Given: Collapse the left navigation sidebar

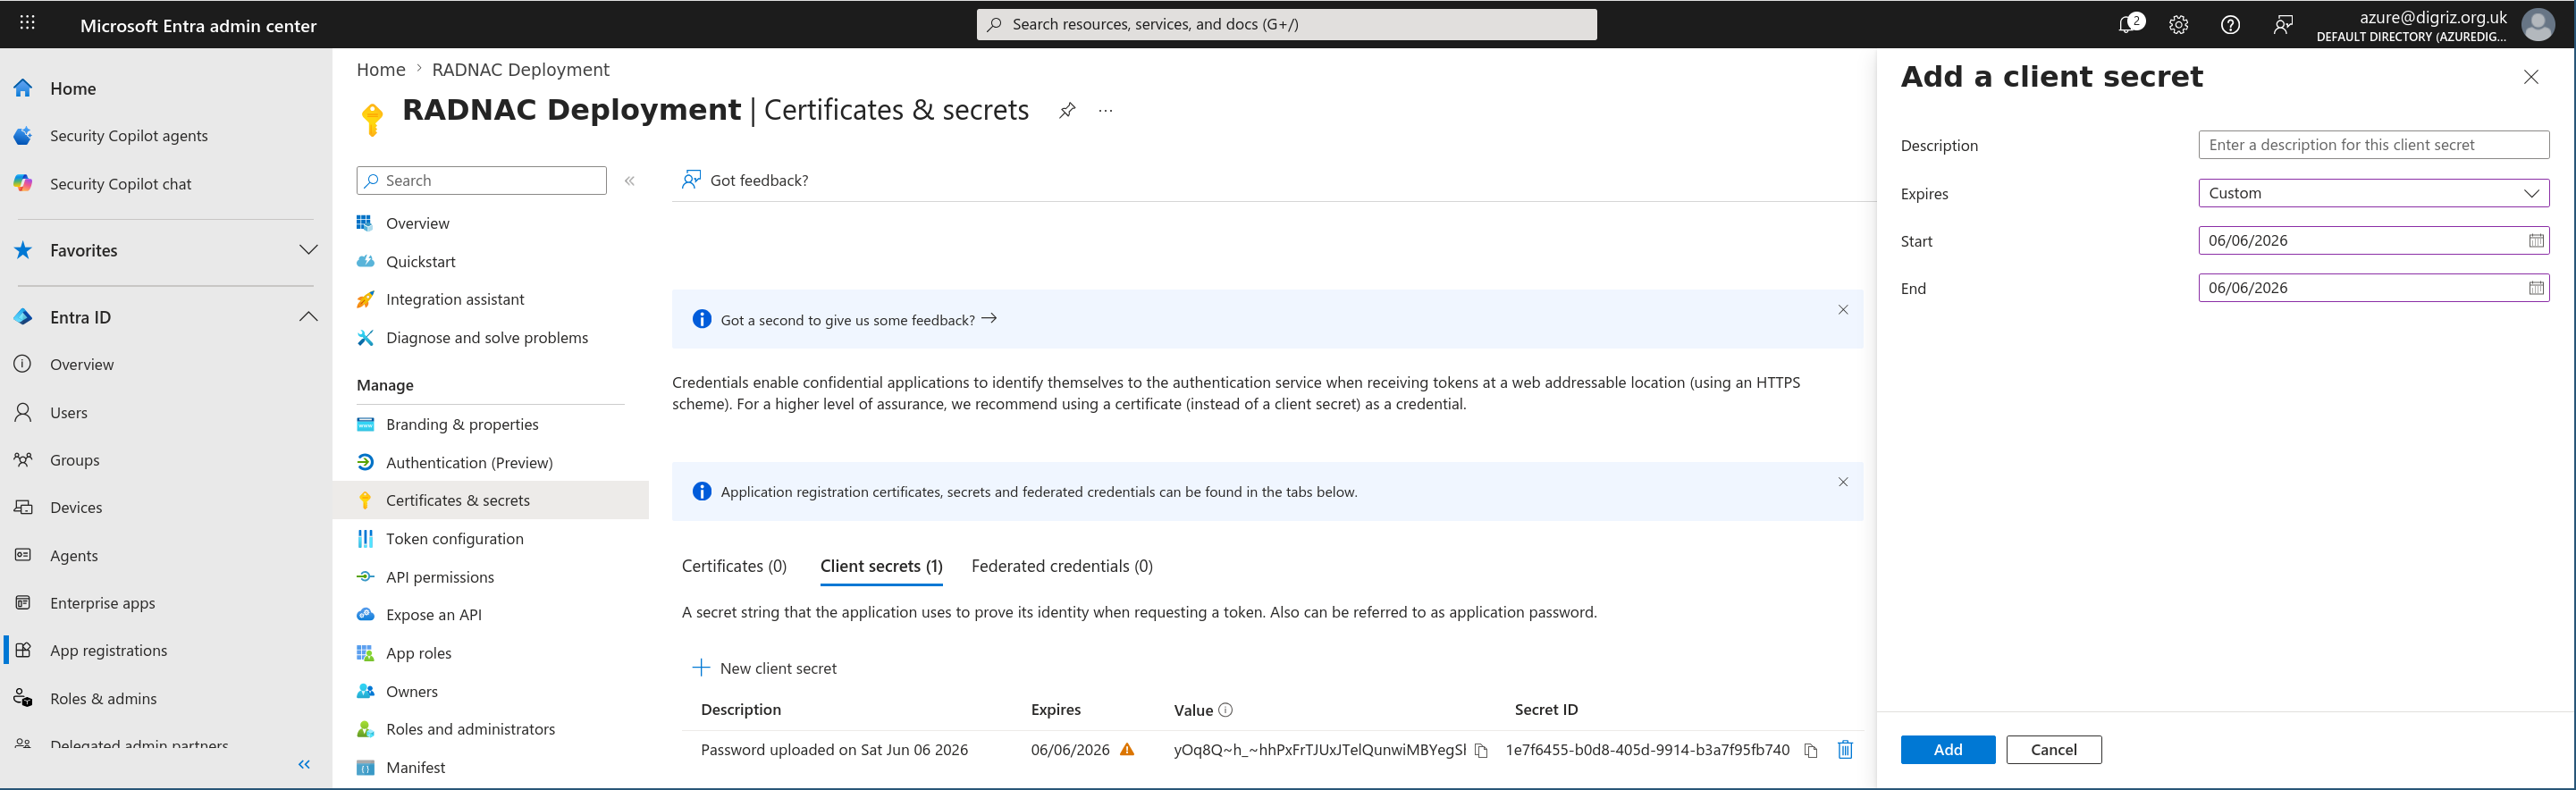Looking at the screenshot, I should pyautogui.click(x=305, y=764).
